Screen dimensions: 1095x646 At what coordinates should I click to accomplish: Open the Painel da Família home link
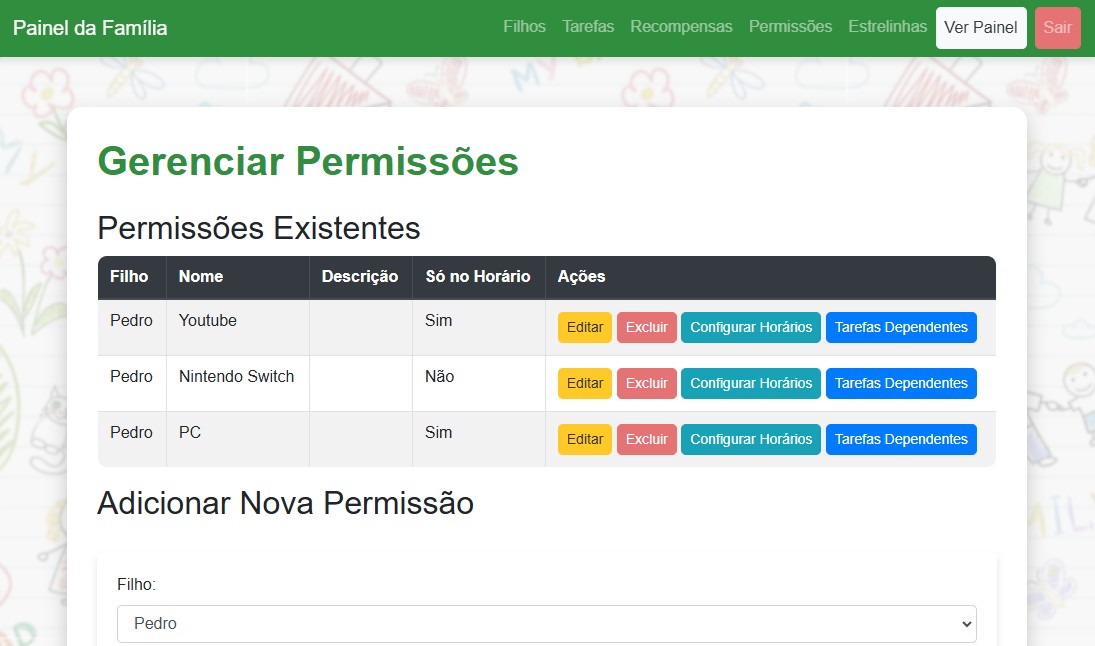click(90, 28)
